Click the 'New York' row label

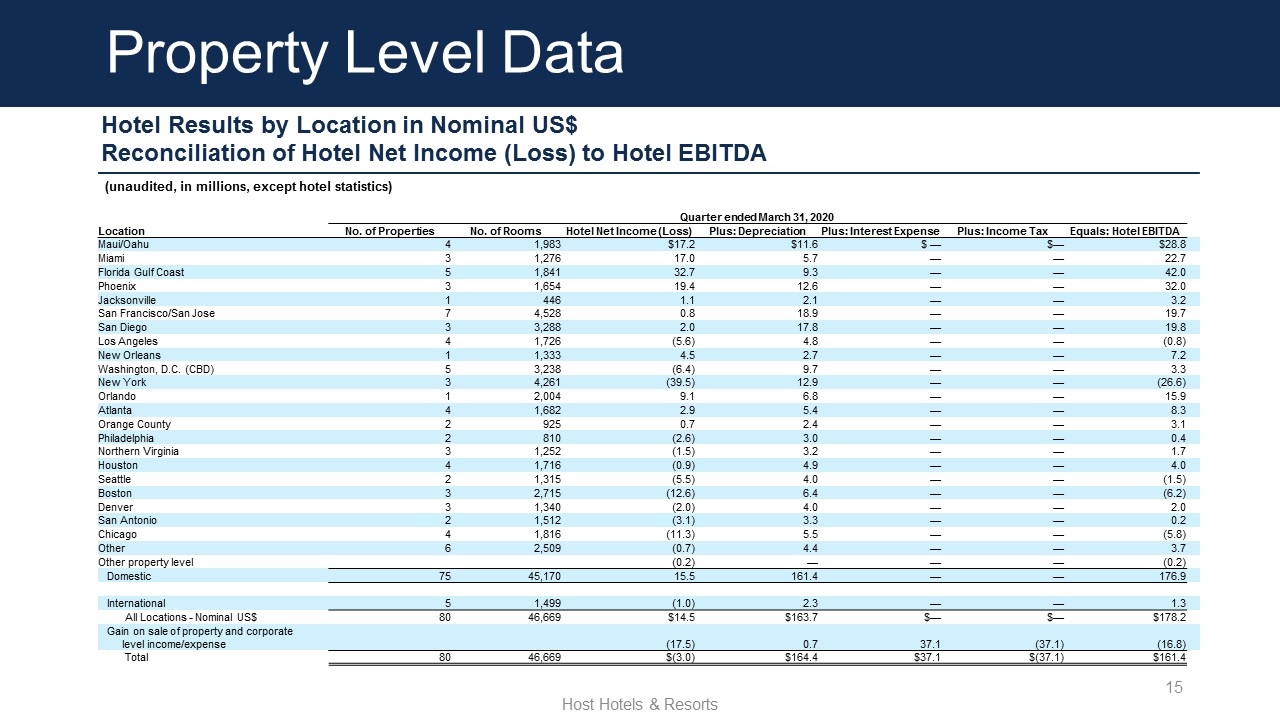[122, 382]
